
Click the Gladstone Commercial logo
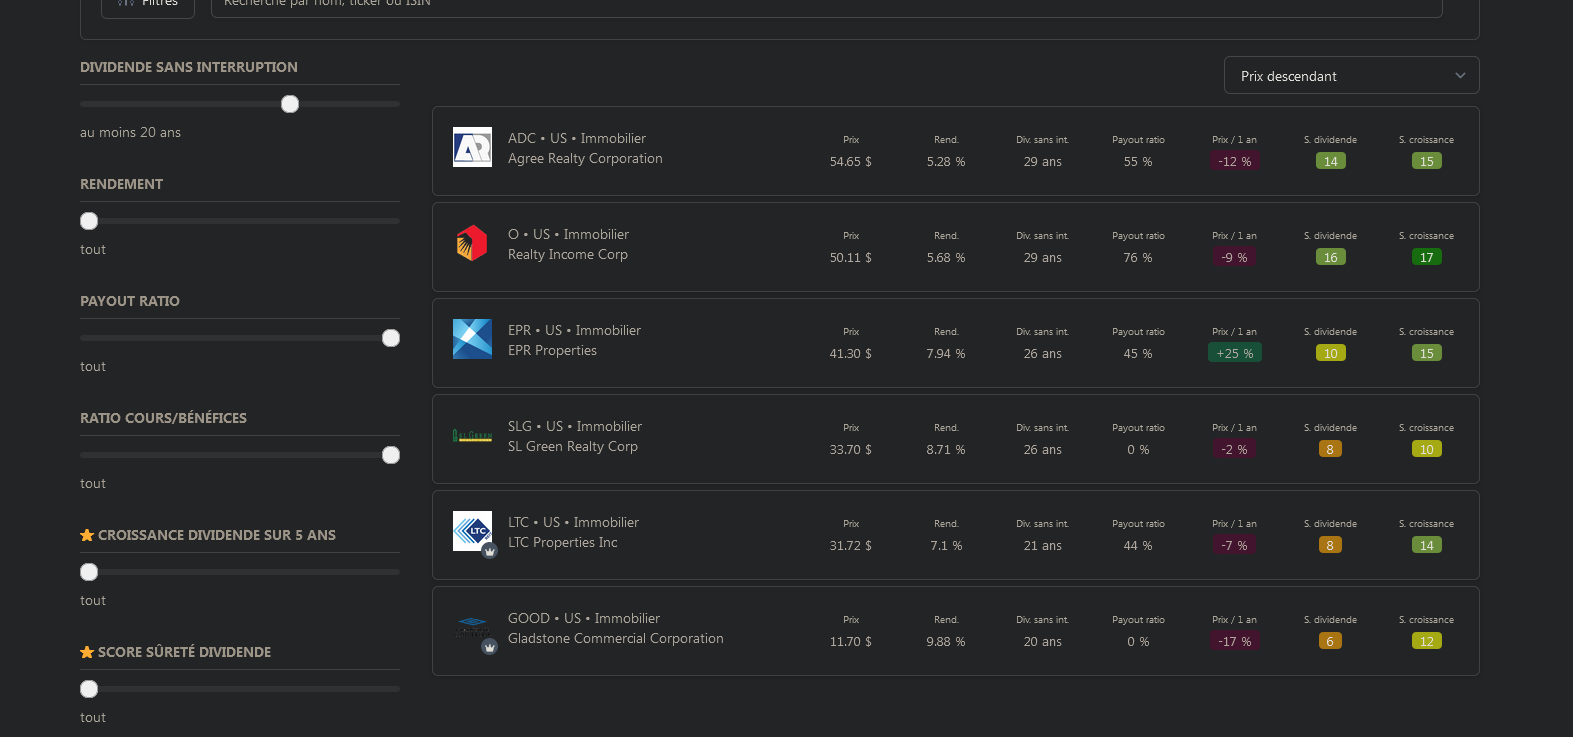tap(472, 627)
